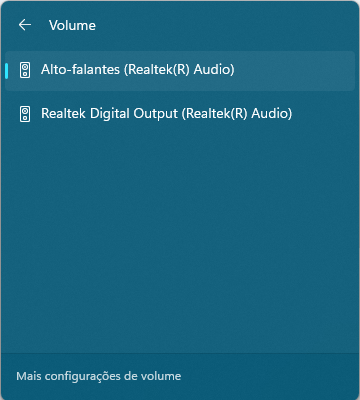The height and width of the screenshot is (400, 360).
Task: Open more volume settings link at bottom
Action: [x=99, y=376]
